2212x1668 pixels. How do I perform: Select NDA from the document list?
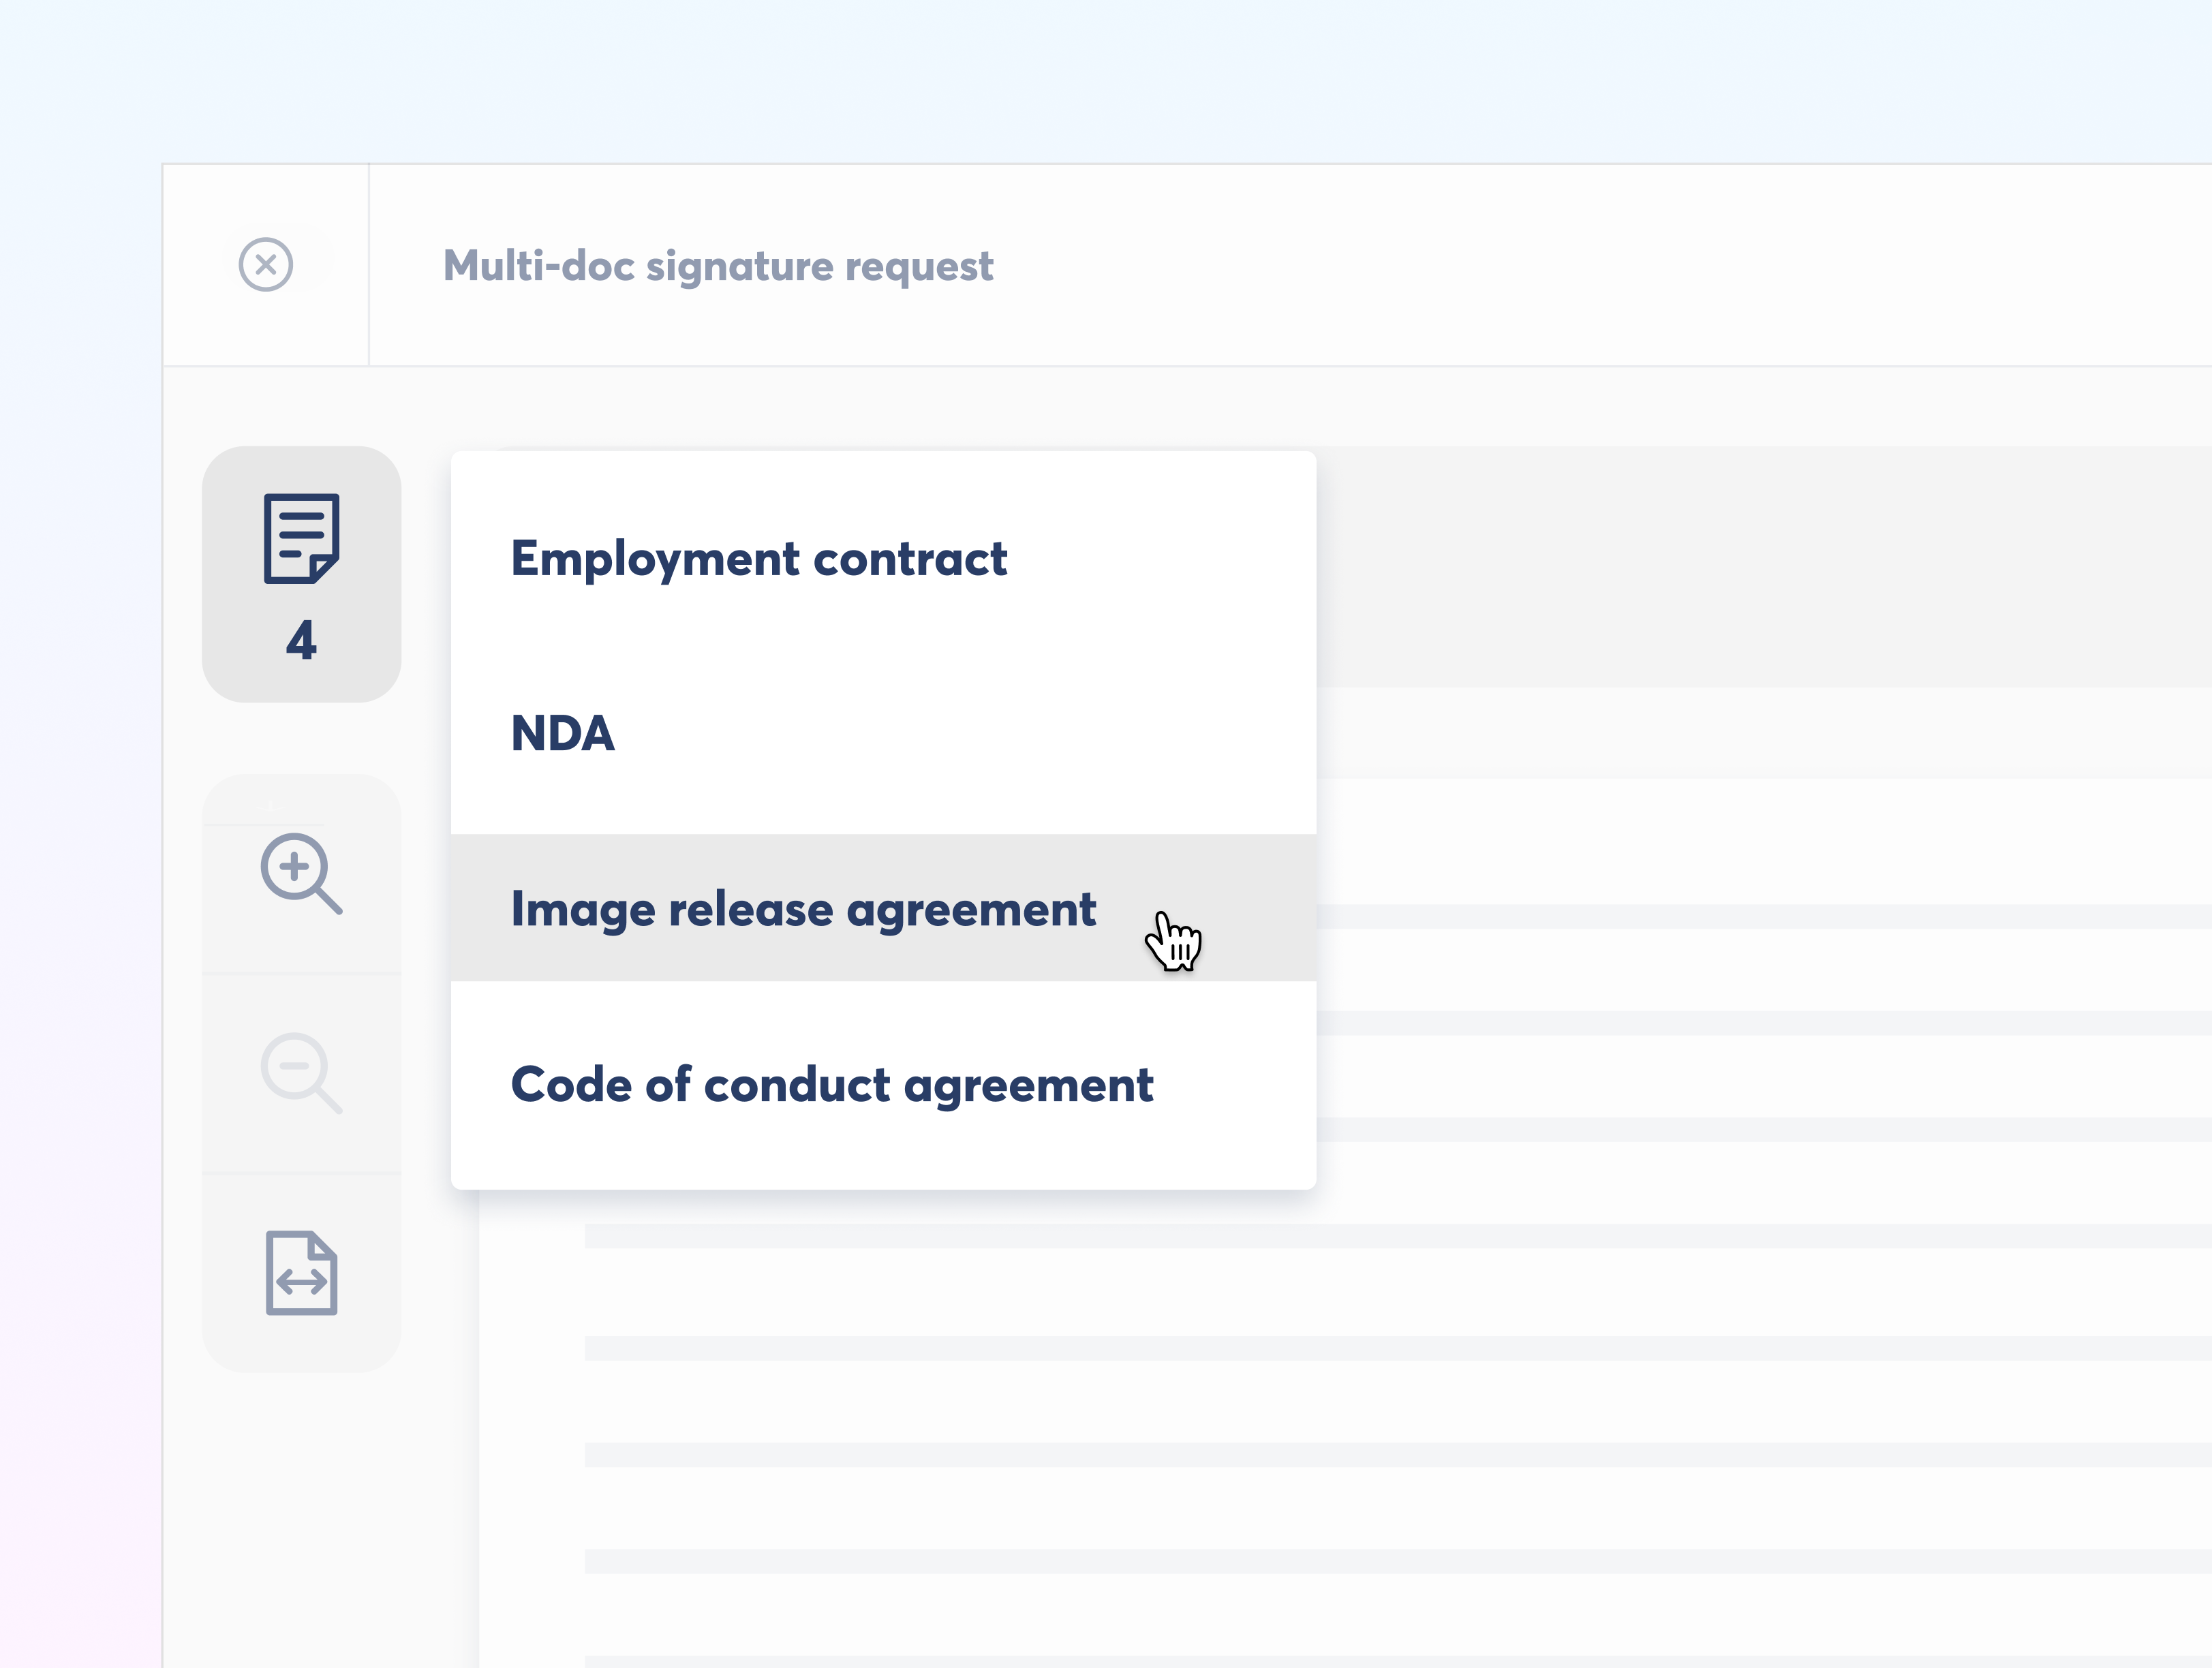[883, 733]
